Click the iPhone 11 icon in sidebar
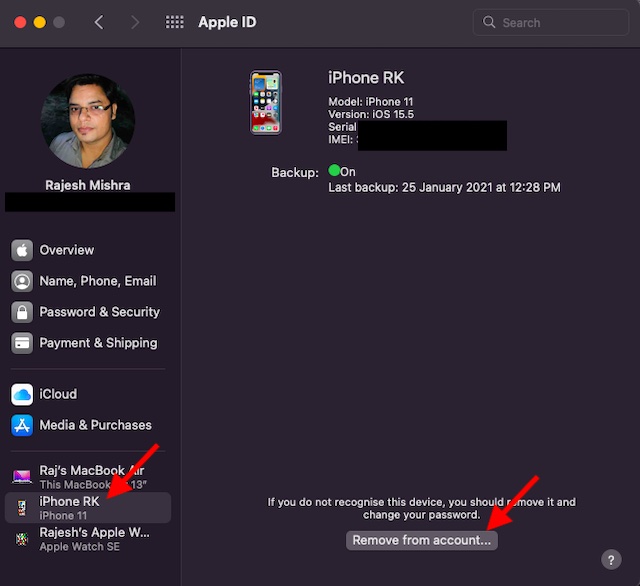640x586 pixels. (x=22, y=508)
